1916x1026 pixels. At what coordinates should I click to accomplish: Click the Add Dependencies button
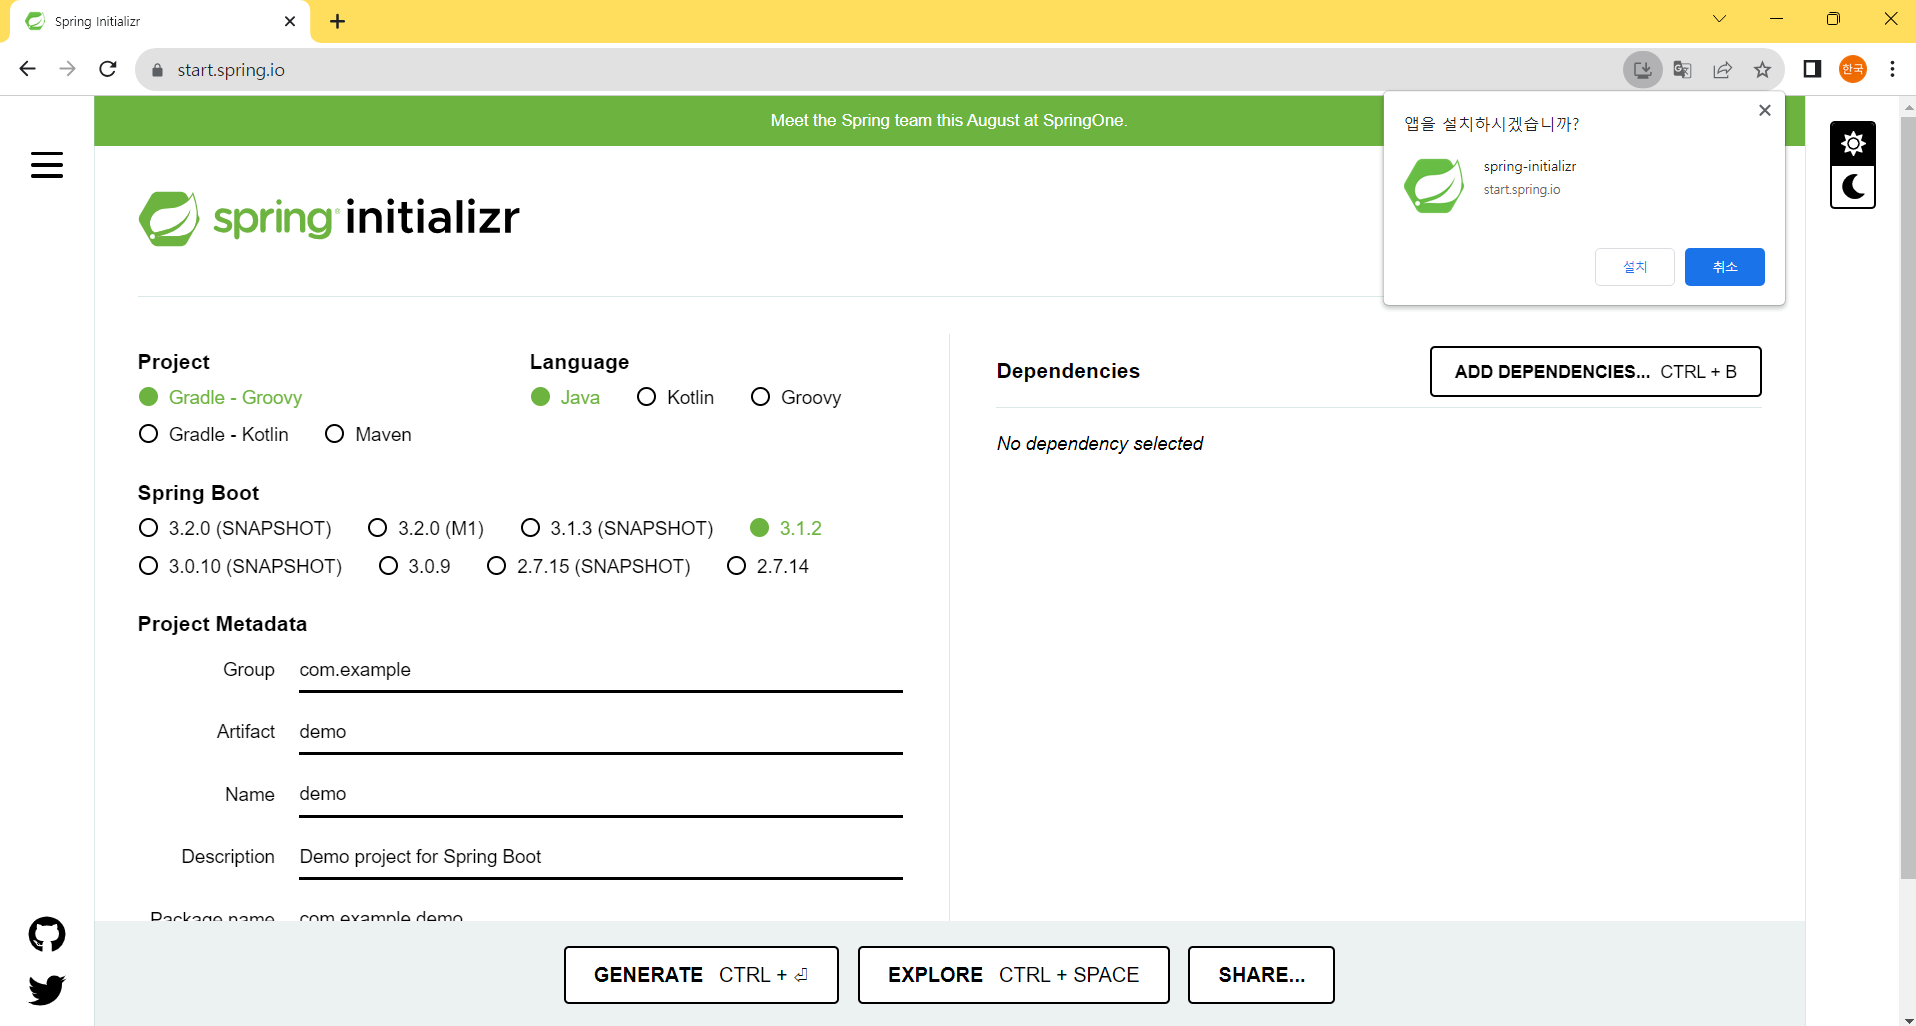(x=1595, y=372)
